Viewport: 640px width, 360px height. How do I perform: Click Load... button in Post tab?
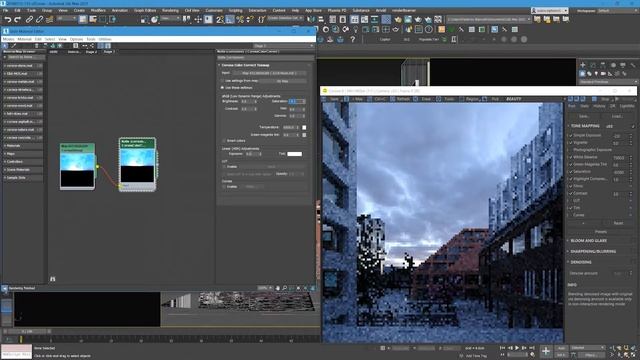coord(617,116)
